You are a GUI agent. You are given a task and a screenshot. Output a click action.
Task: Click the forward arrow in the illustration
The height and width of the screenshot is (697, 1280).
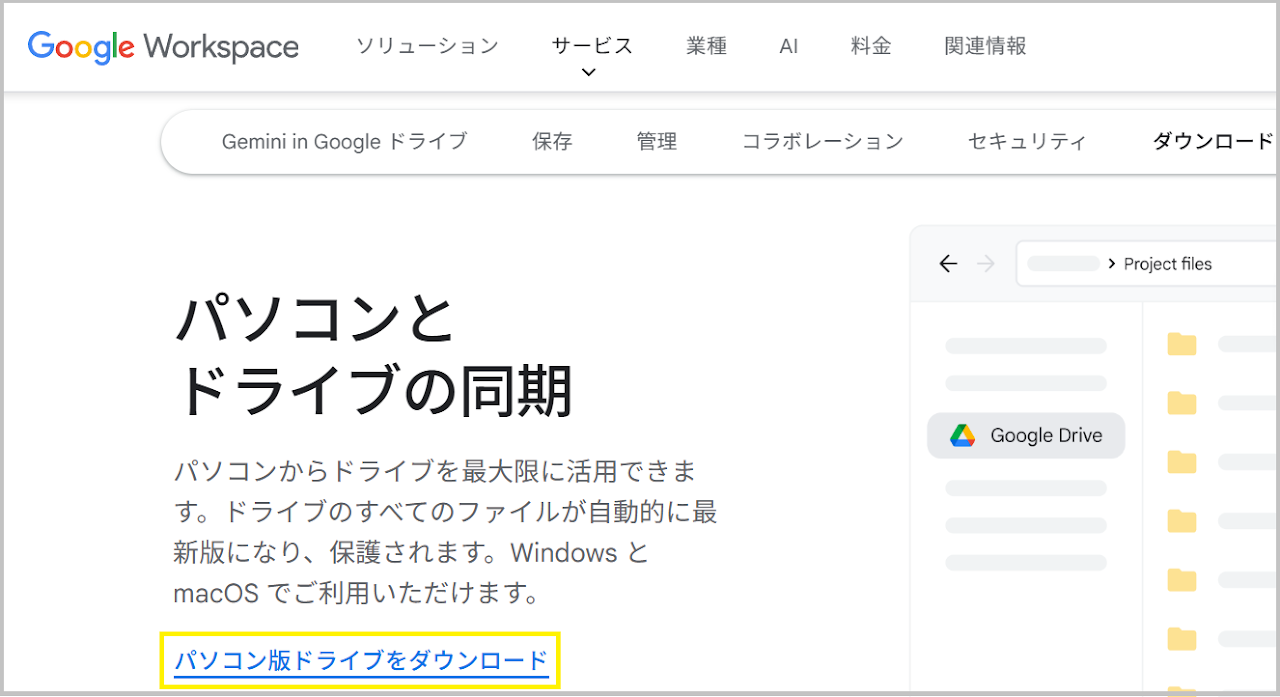click(x=986, y=264)
